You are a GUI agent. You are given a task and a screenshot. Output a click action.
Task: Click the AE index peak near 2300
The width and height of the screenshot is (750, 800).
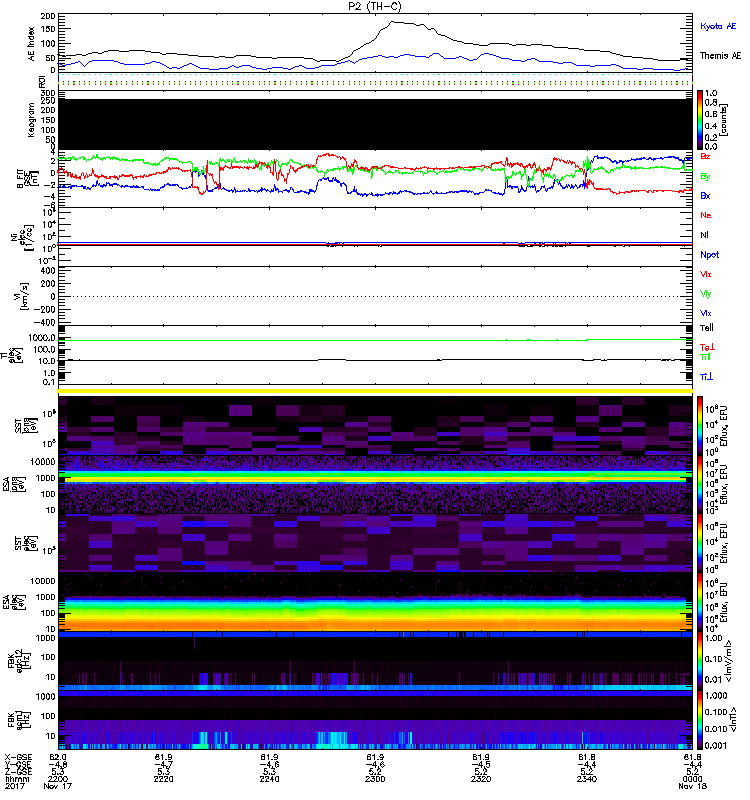pyautogui.click(x=393, y=22)
